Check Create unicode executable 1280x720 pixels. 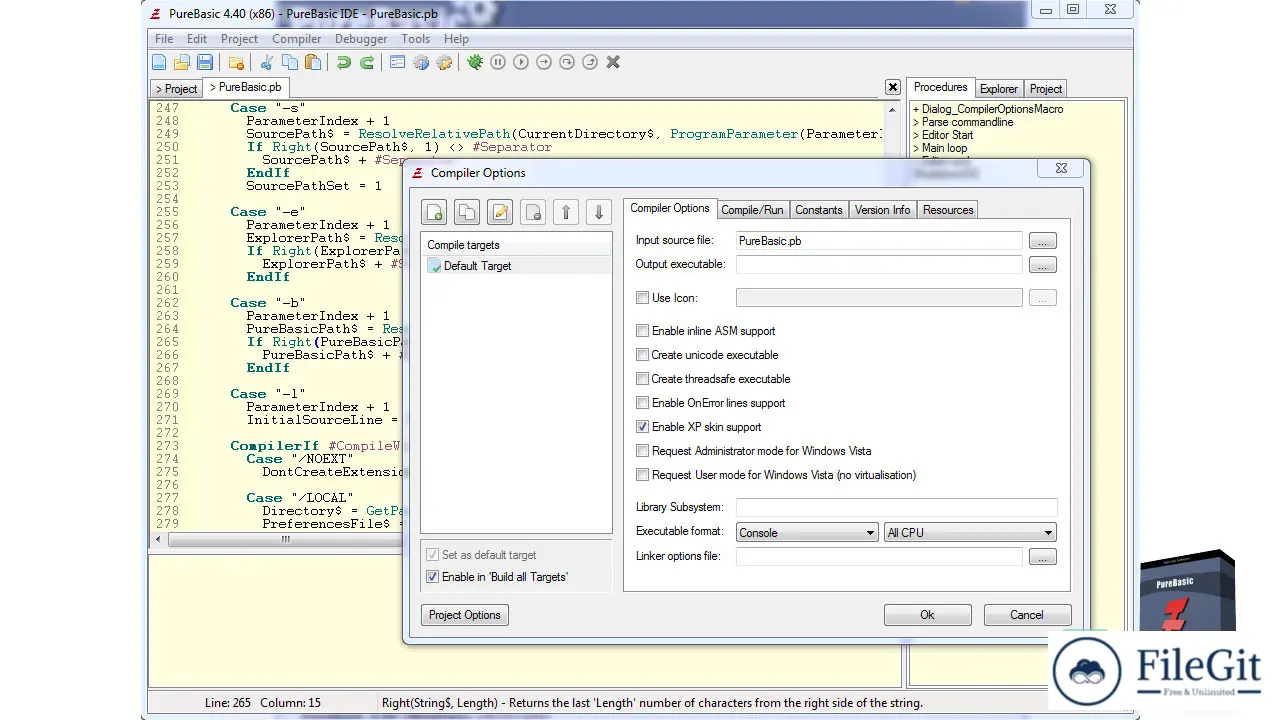pyautogui.click(x=643, y=355)
